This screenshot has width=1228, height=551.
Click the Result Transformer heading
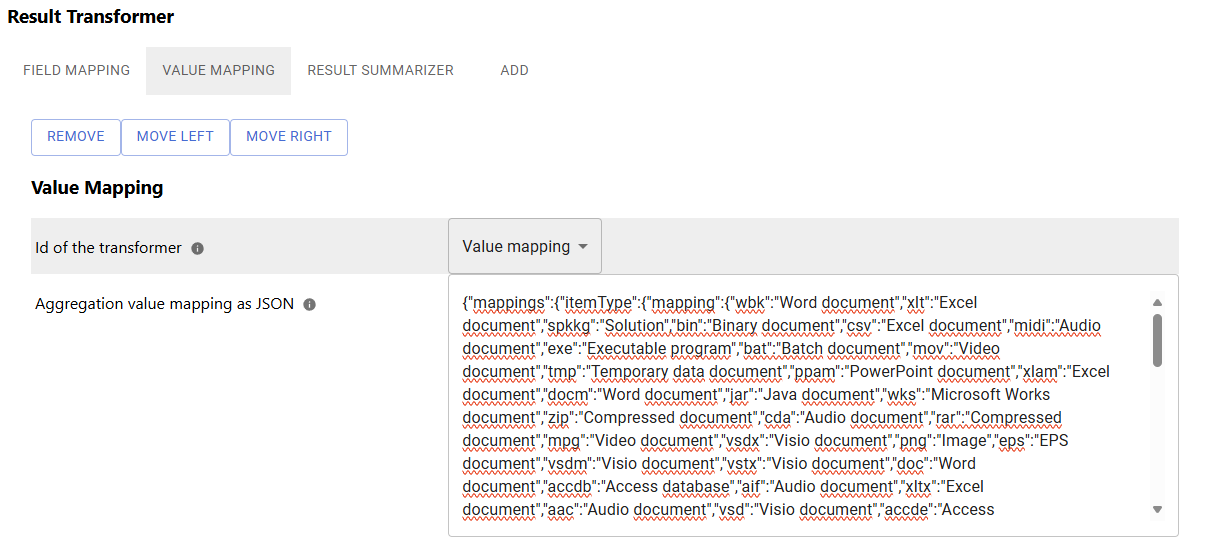[x=91, y=17]
